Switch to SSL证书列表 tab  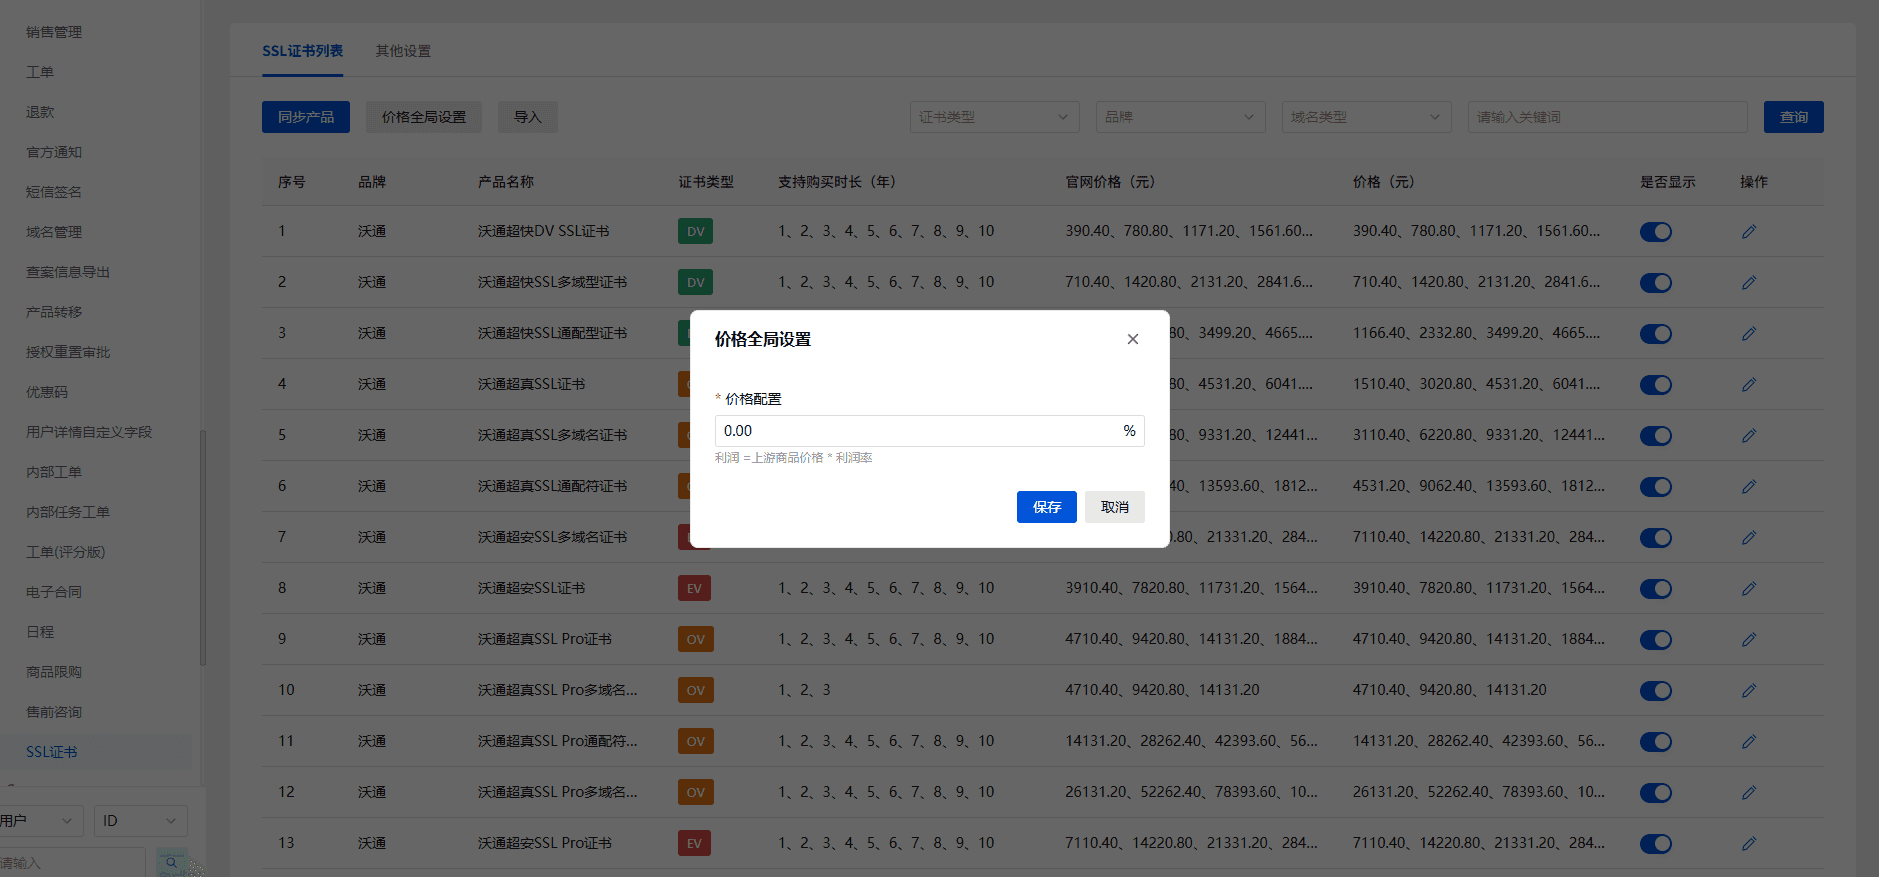(303, 51)
